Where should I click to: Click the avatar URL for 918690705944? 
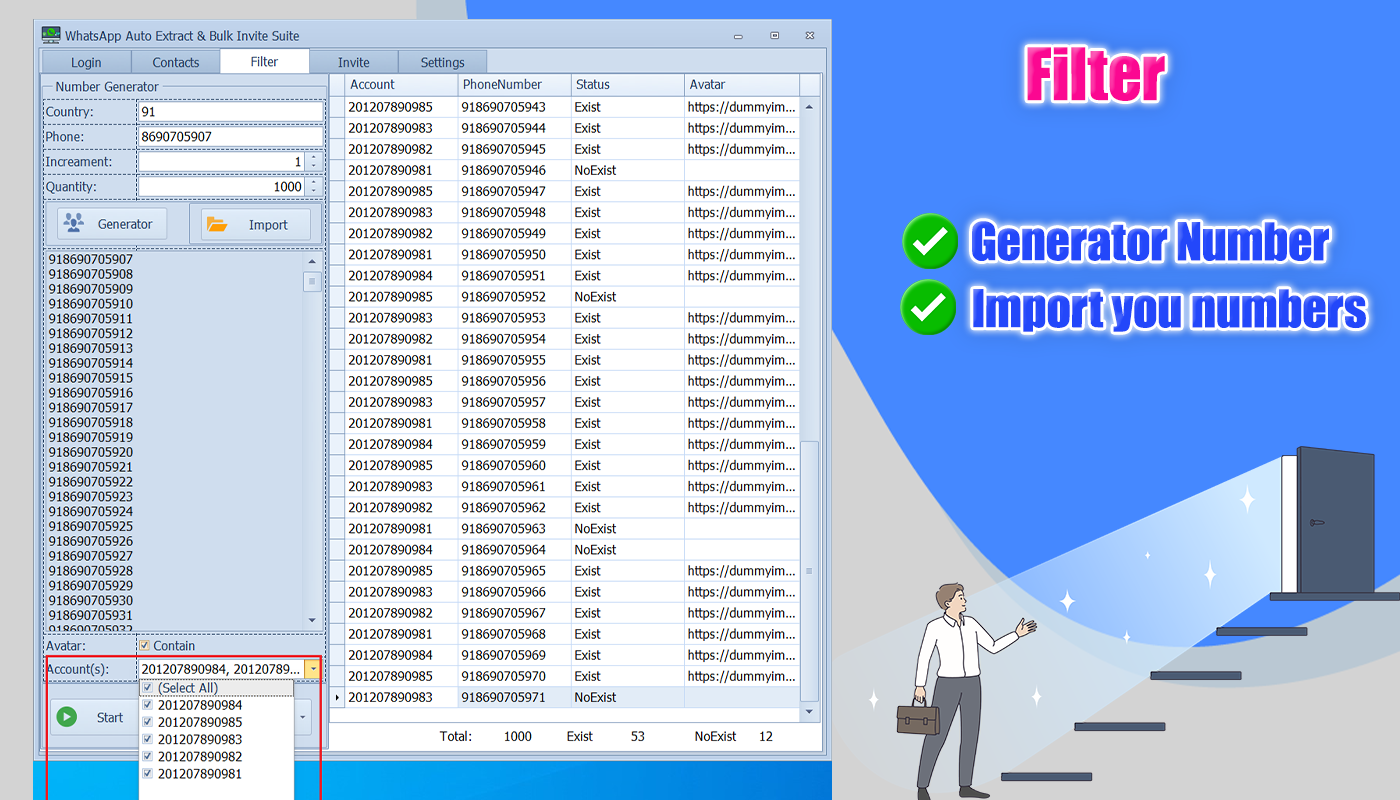point(742,128)
